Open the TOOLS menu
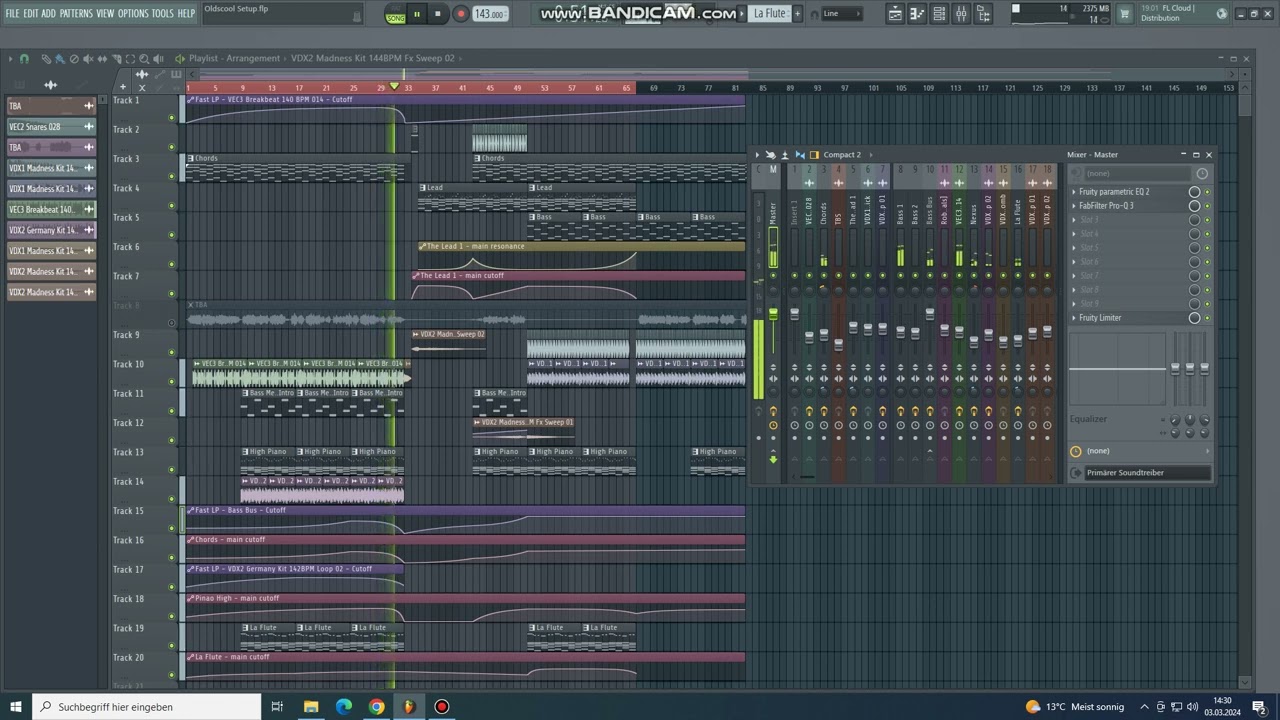Screen dimensions: 1280x720 pyautogui.click(x=162, y=13)
